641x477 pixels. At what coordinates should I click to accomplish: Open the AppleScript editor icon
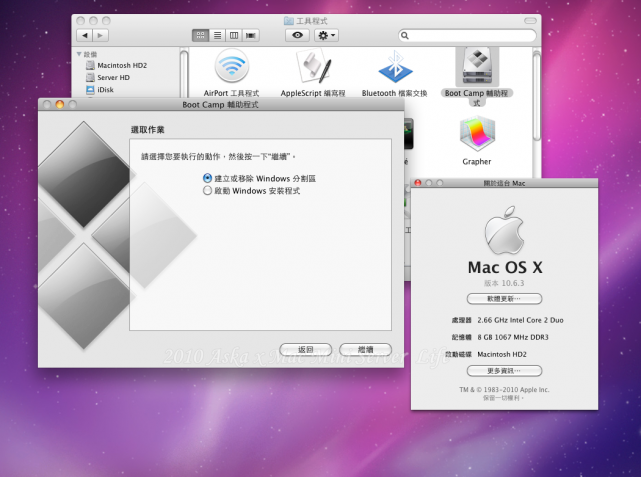pyautogui.click(x=313, y=65)
